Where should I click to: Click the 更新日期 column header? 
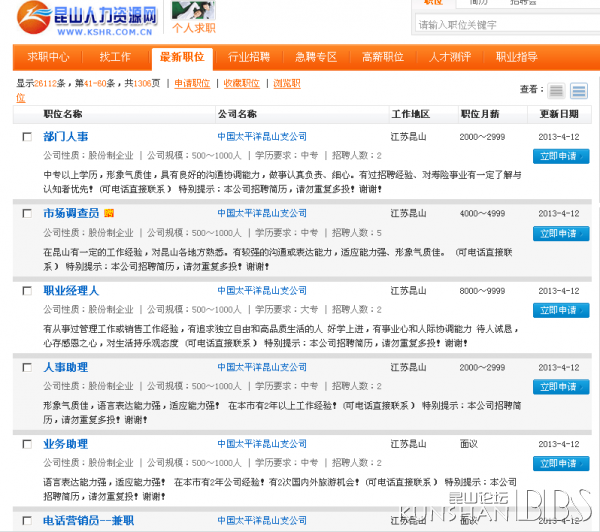point(559,114)
